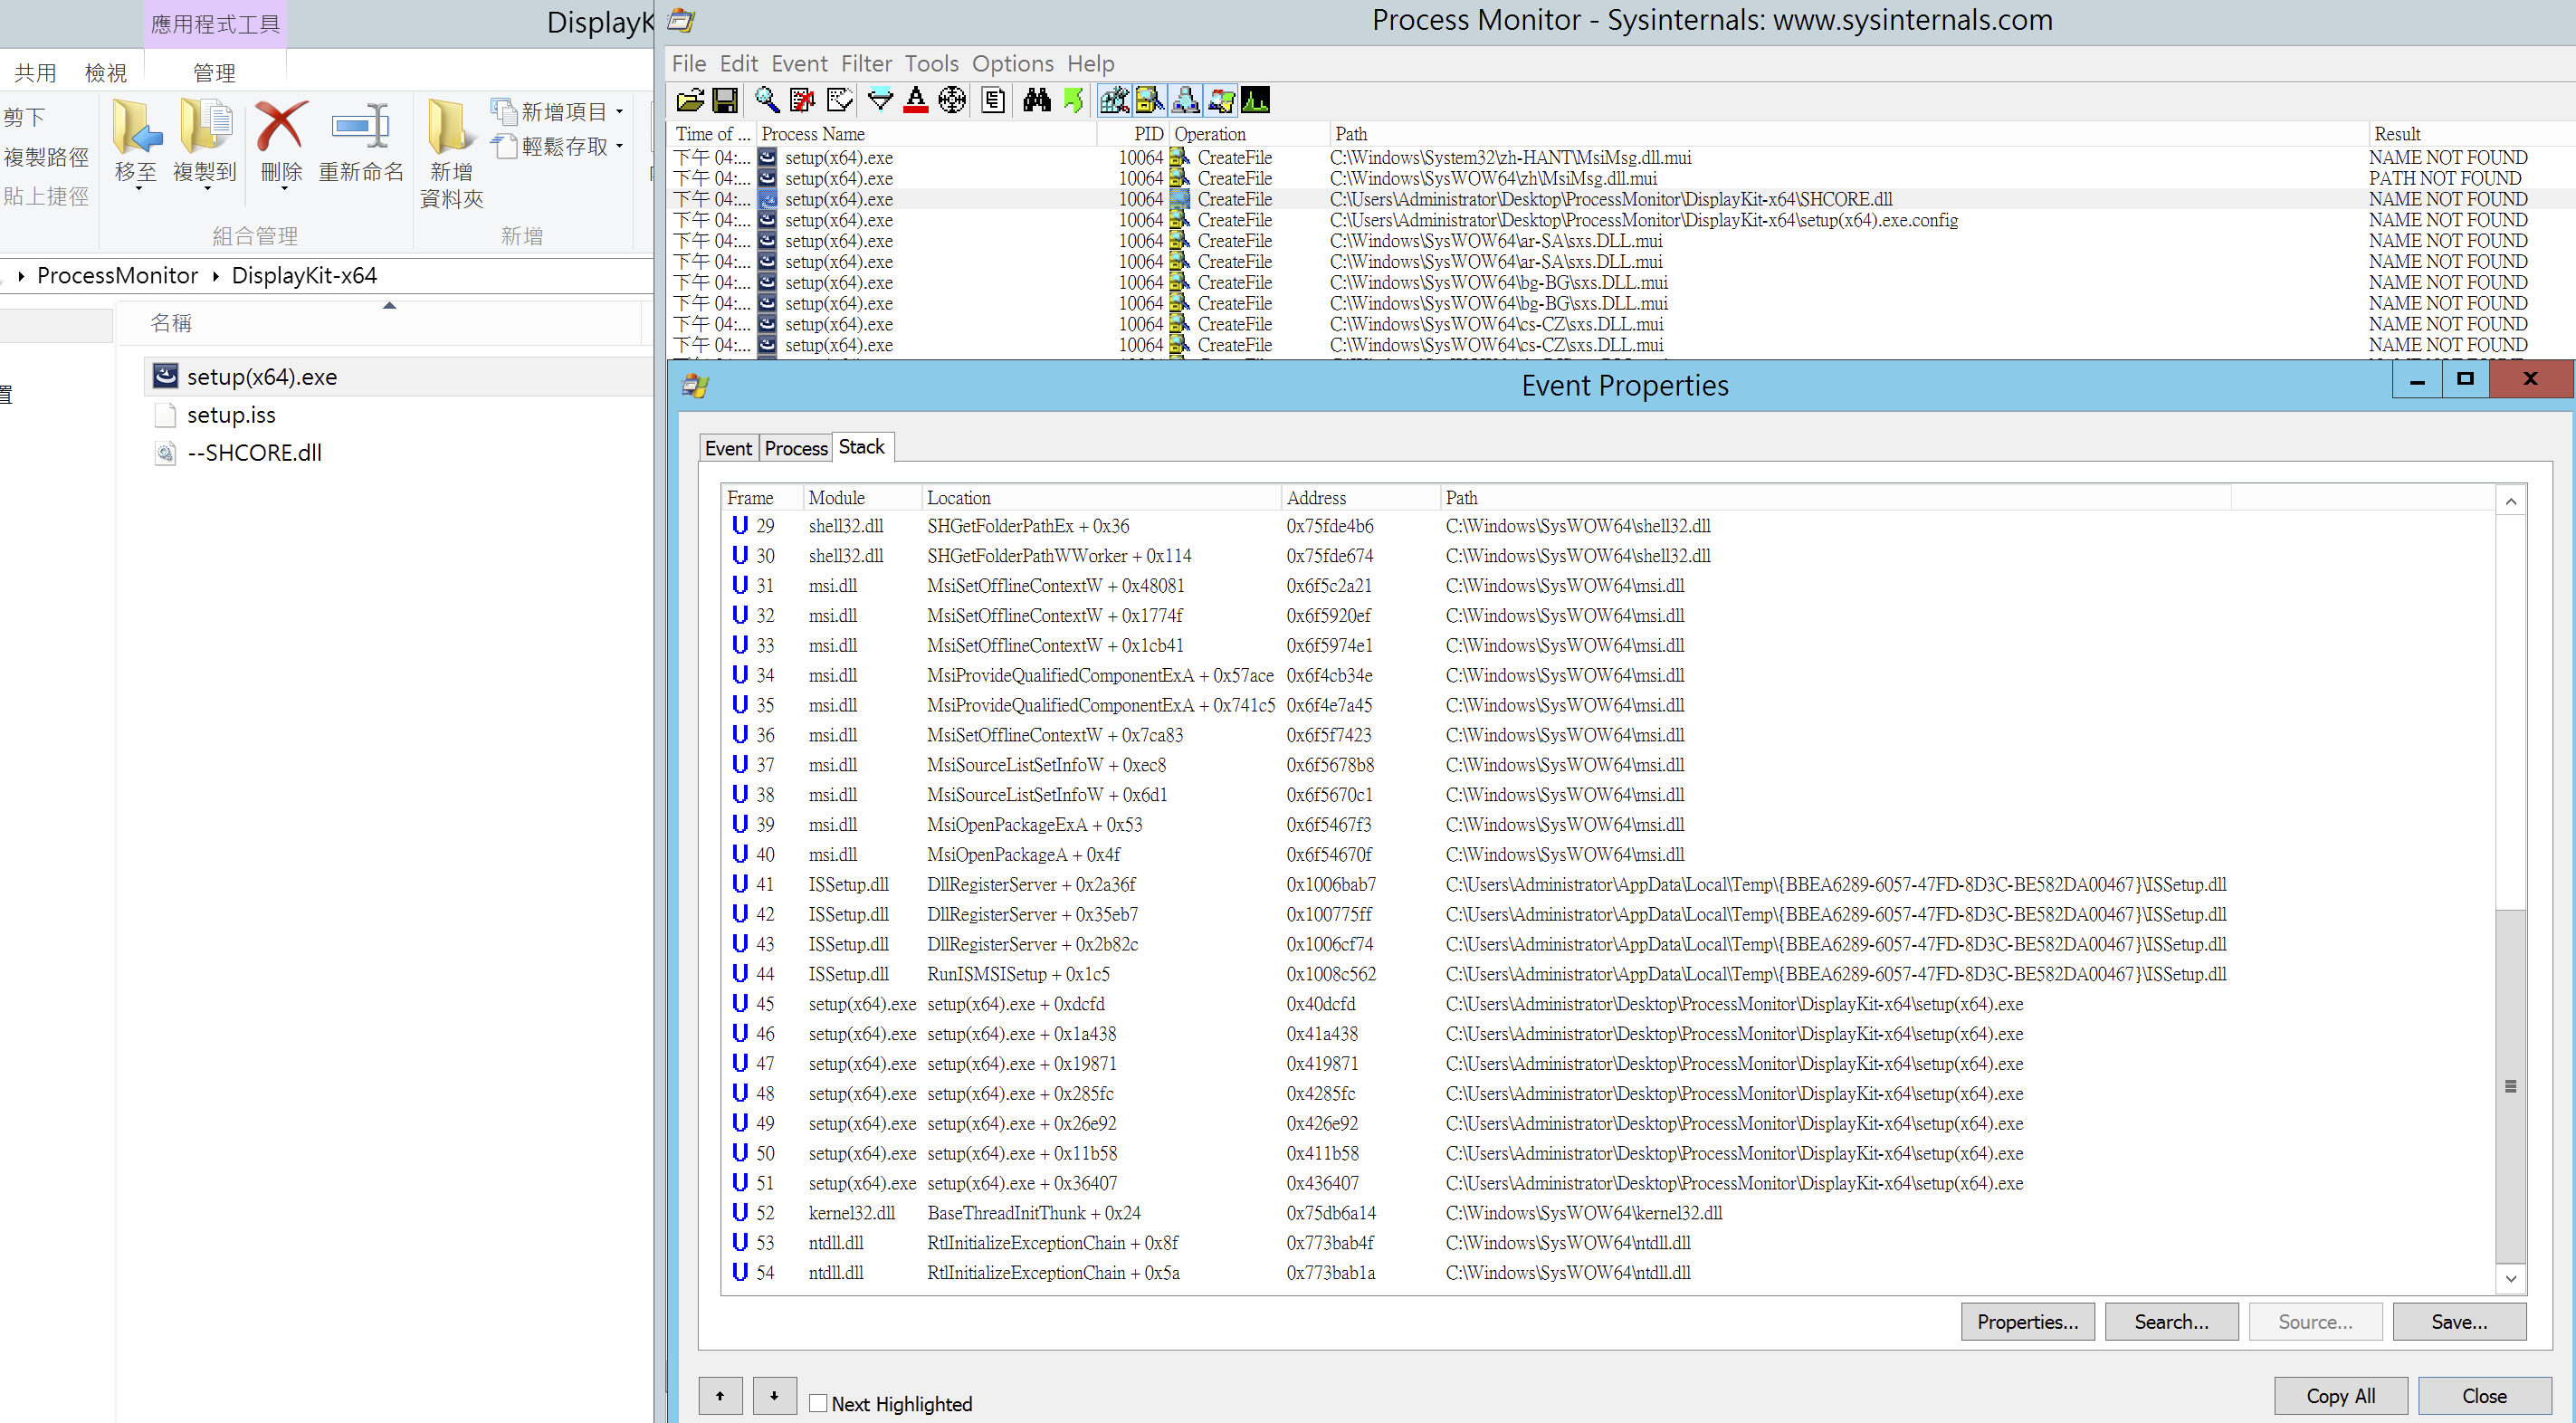Expand the breadcrumb arrow before ProcessMonitor
The width and height of the screenshot is (2576, 1423).
coord(21,276)
